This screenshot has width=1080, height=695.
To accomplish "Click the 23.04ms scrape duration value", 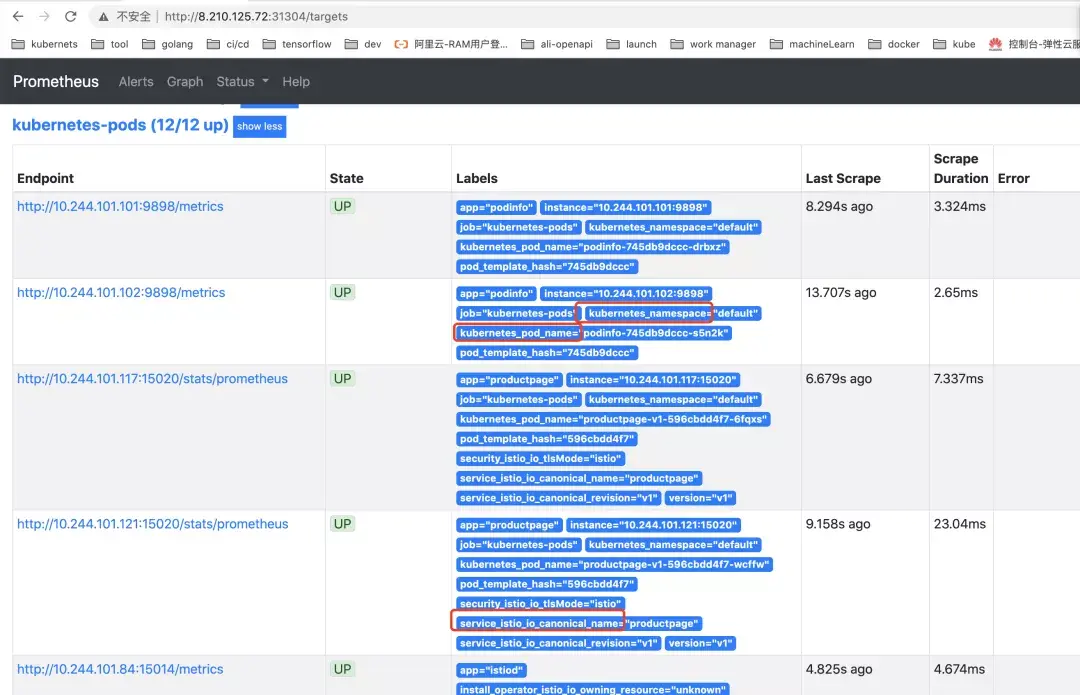I will click(x=959, y=524).
